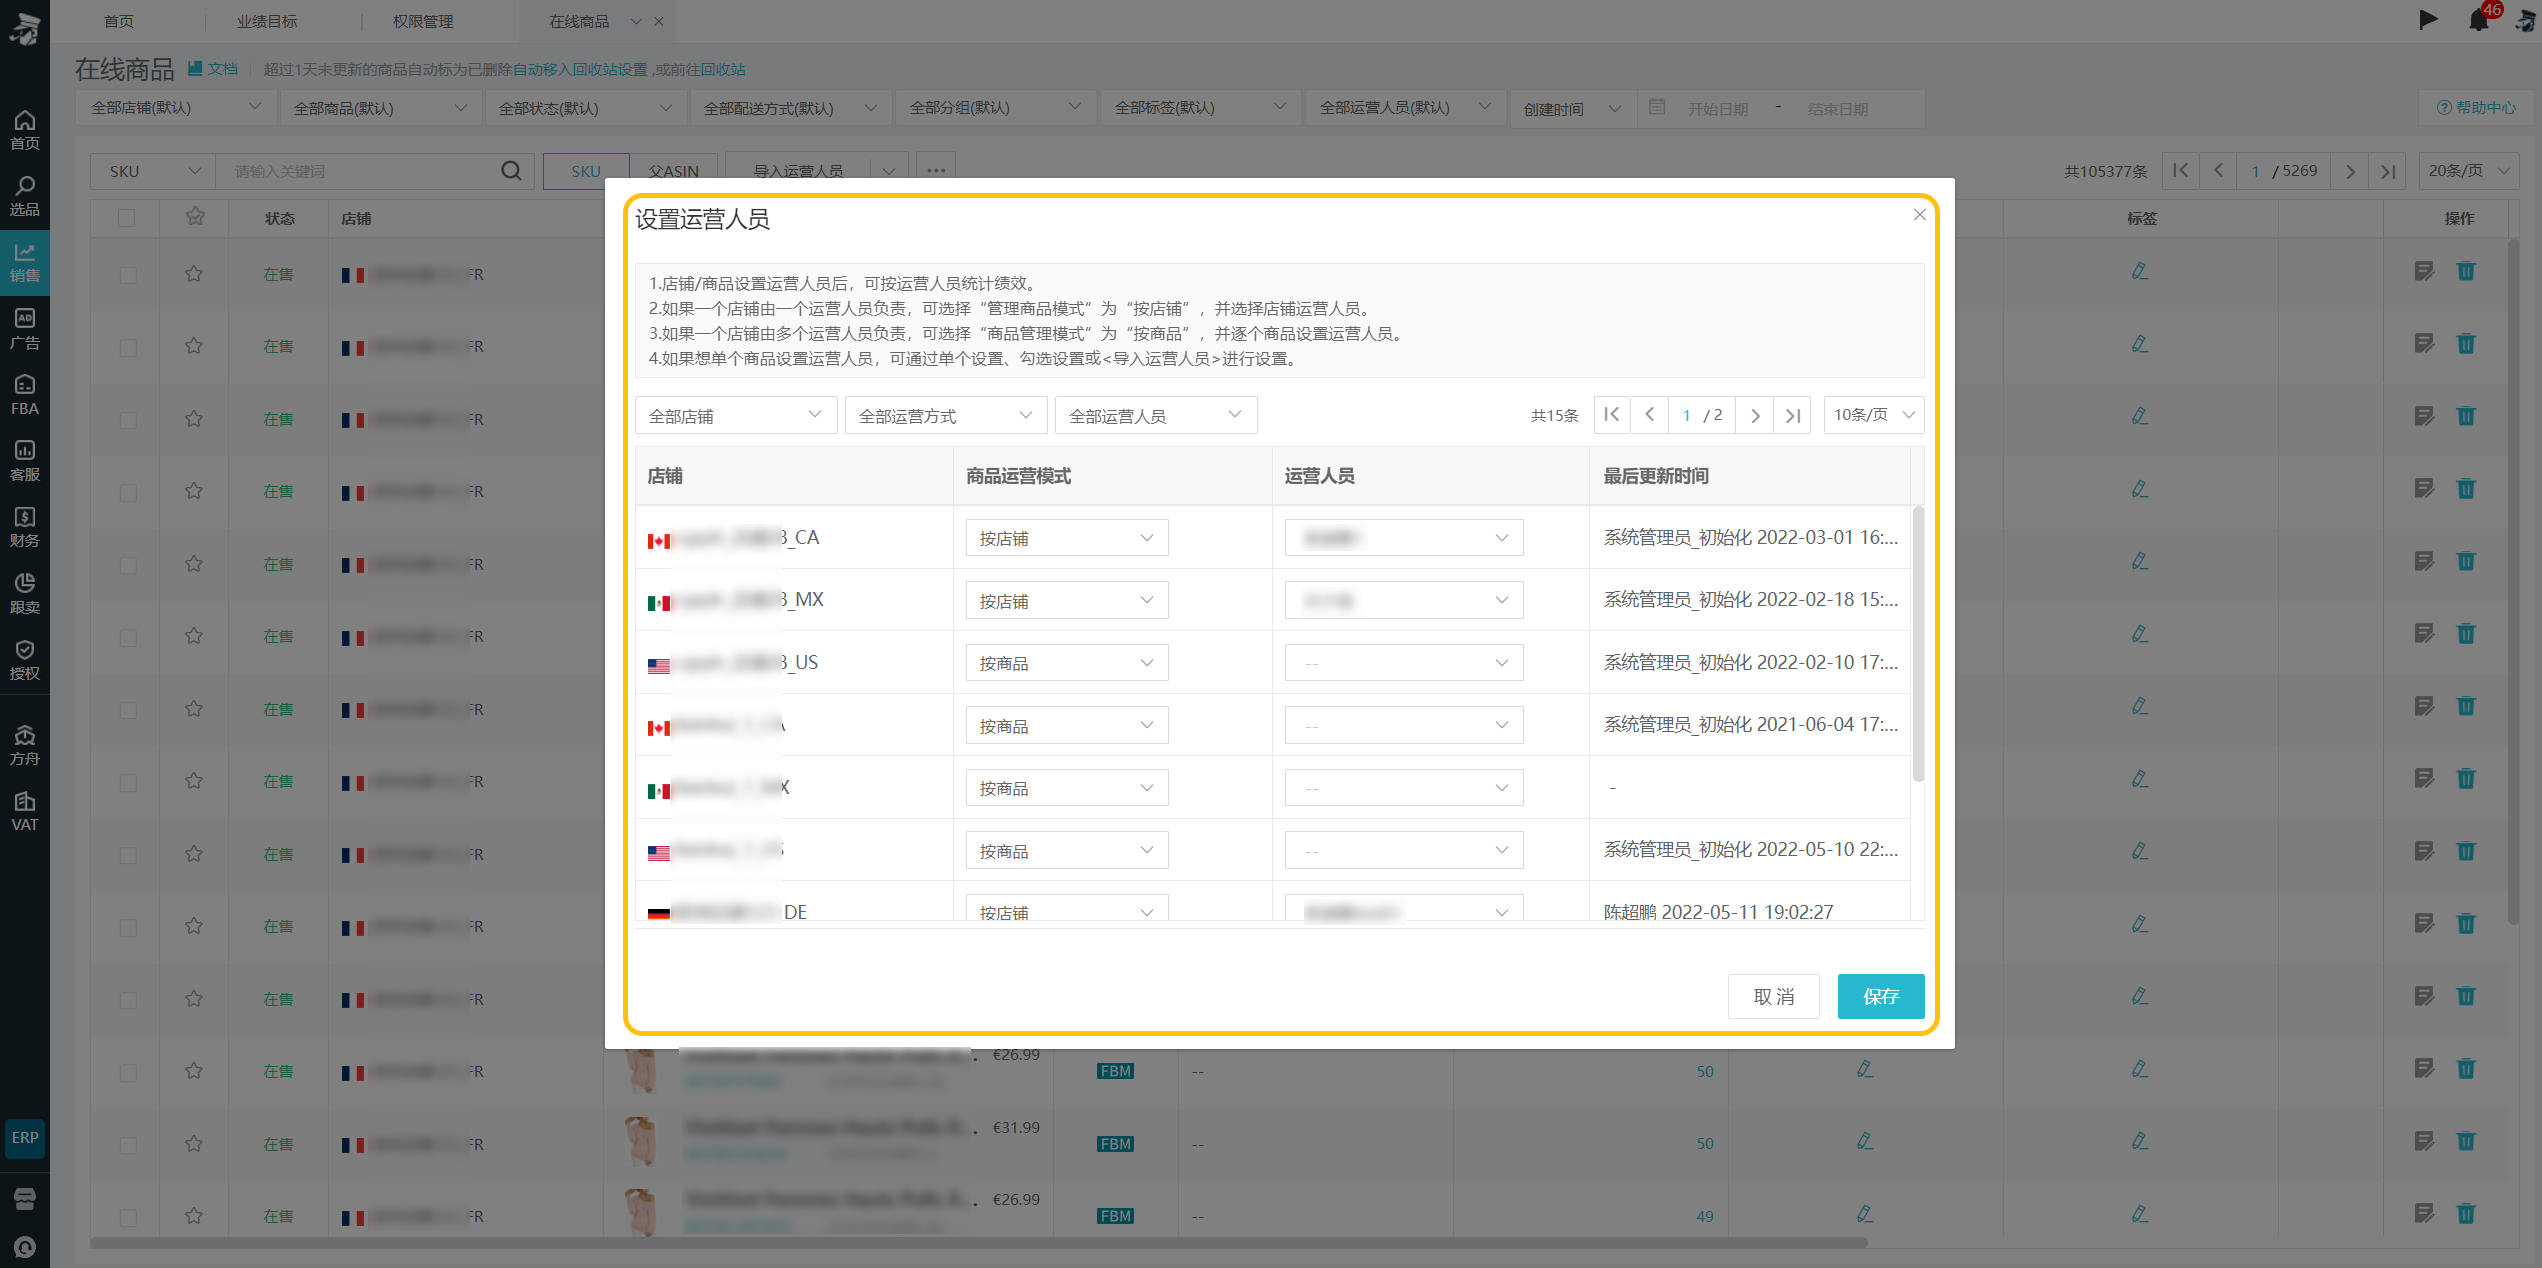This screenshot has height=1268, width=2542.
Task: Click the ERP badge in sidebar
Action: coord(25,1138)
